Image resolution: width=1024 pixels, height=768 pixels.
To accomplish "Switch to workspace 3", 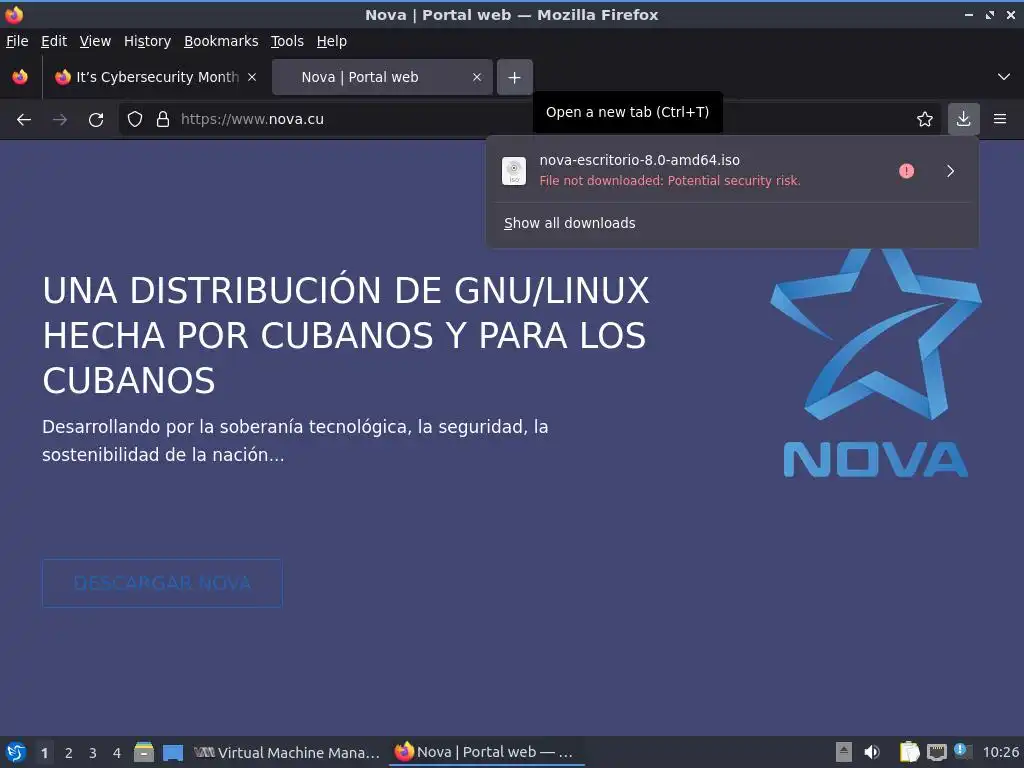I will click(93, 753).
